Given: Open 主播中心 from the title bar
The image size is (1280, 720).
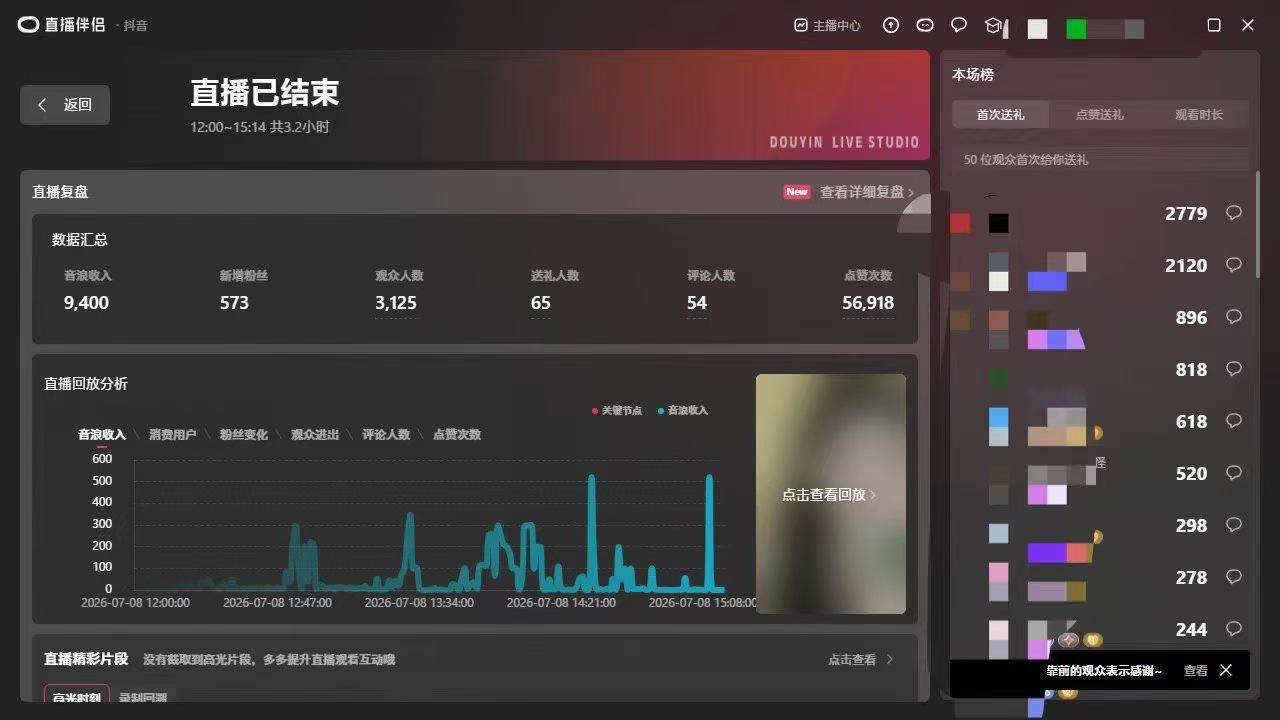Looking at the screenshot, I should (x=827, y=25).
